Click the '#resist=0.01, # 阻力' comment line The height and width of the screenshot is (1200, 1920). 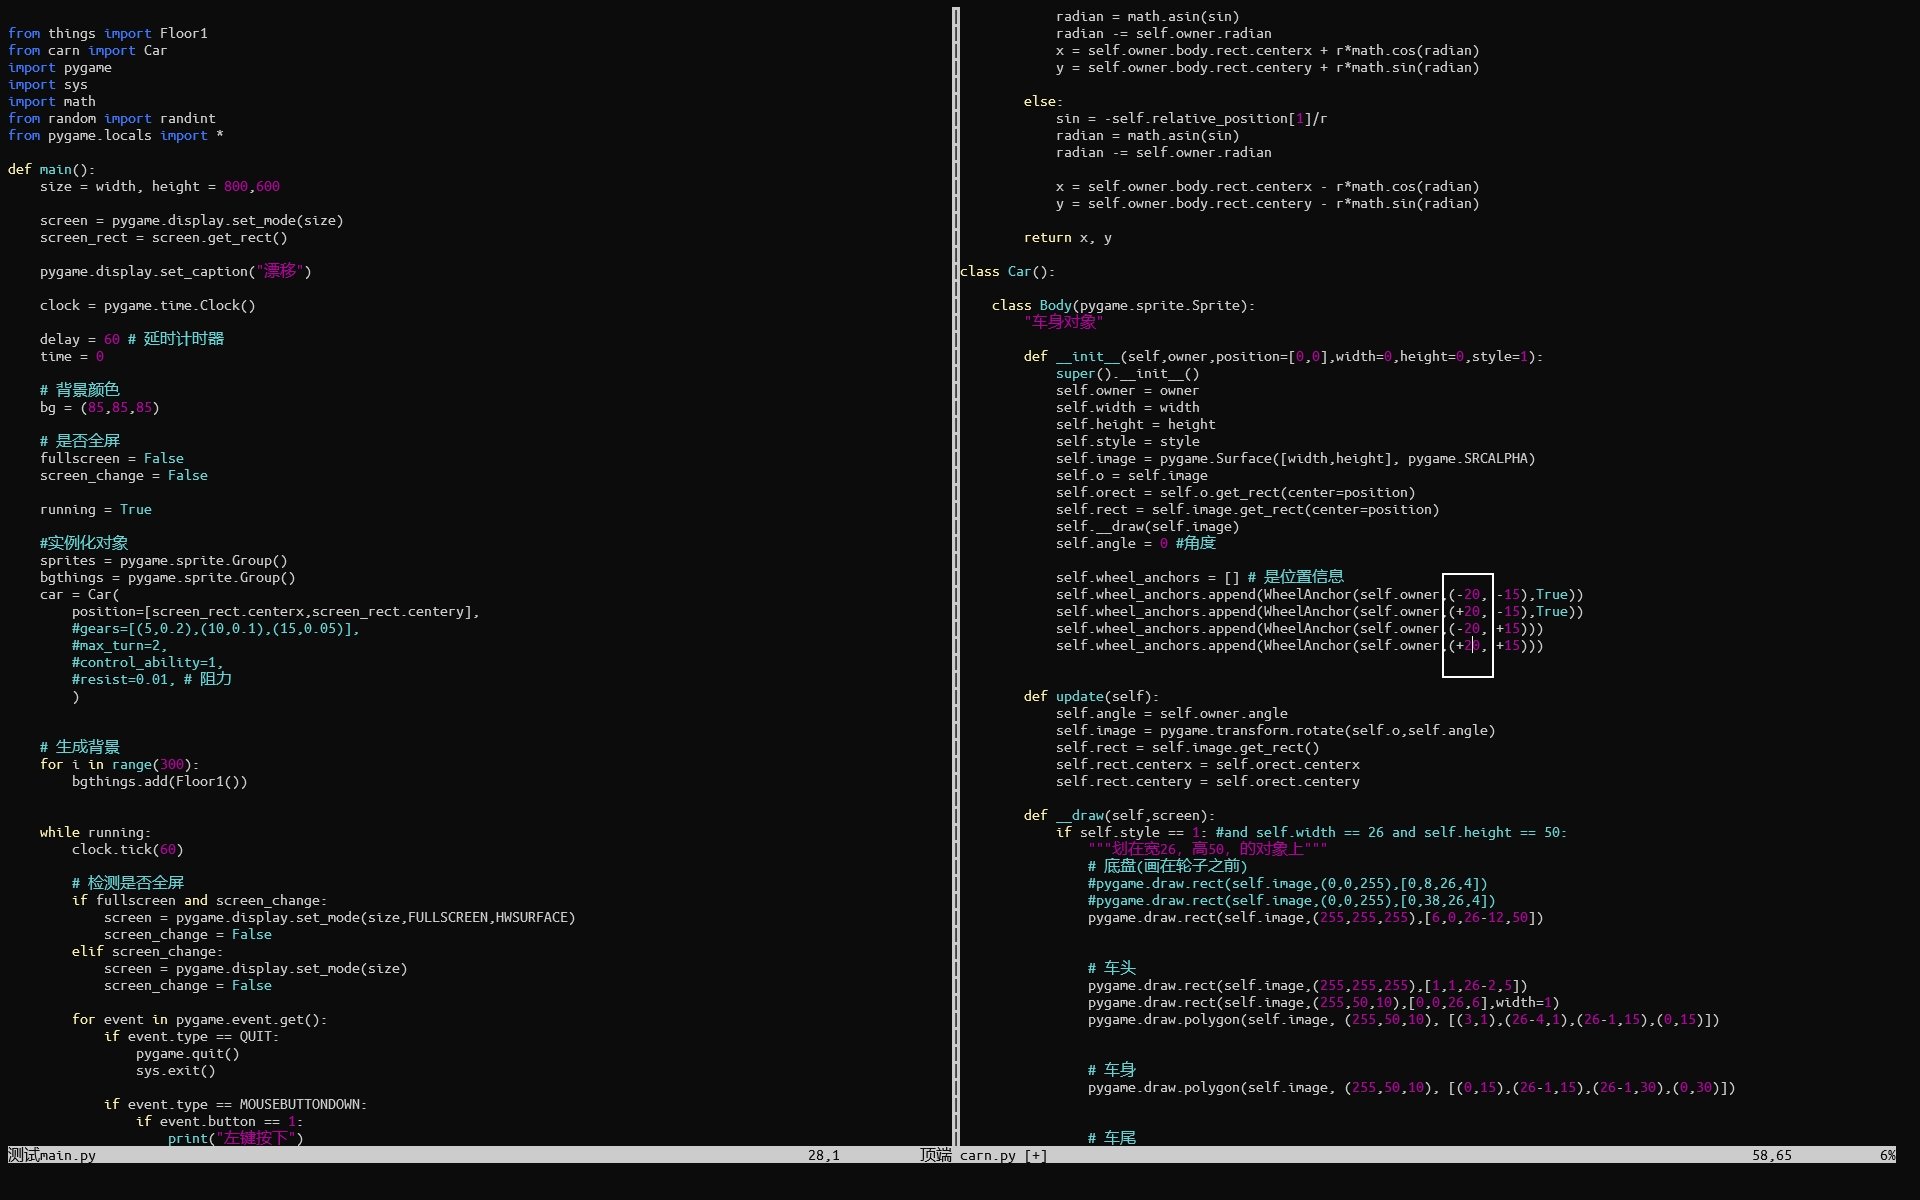[152, 679]
